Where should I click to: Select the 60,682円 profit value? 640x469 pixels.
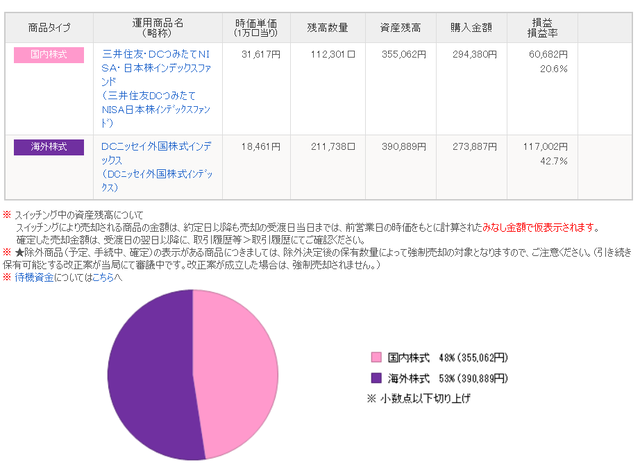coord(548,54)
